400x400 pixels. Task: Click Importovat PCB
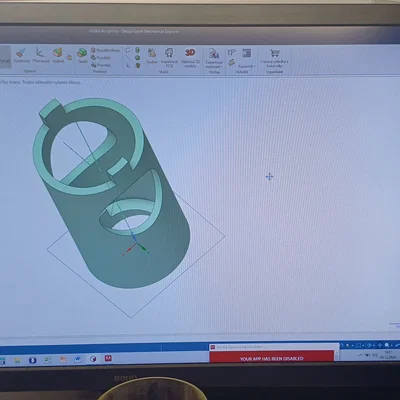point(169,57)
